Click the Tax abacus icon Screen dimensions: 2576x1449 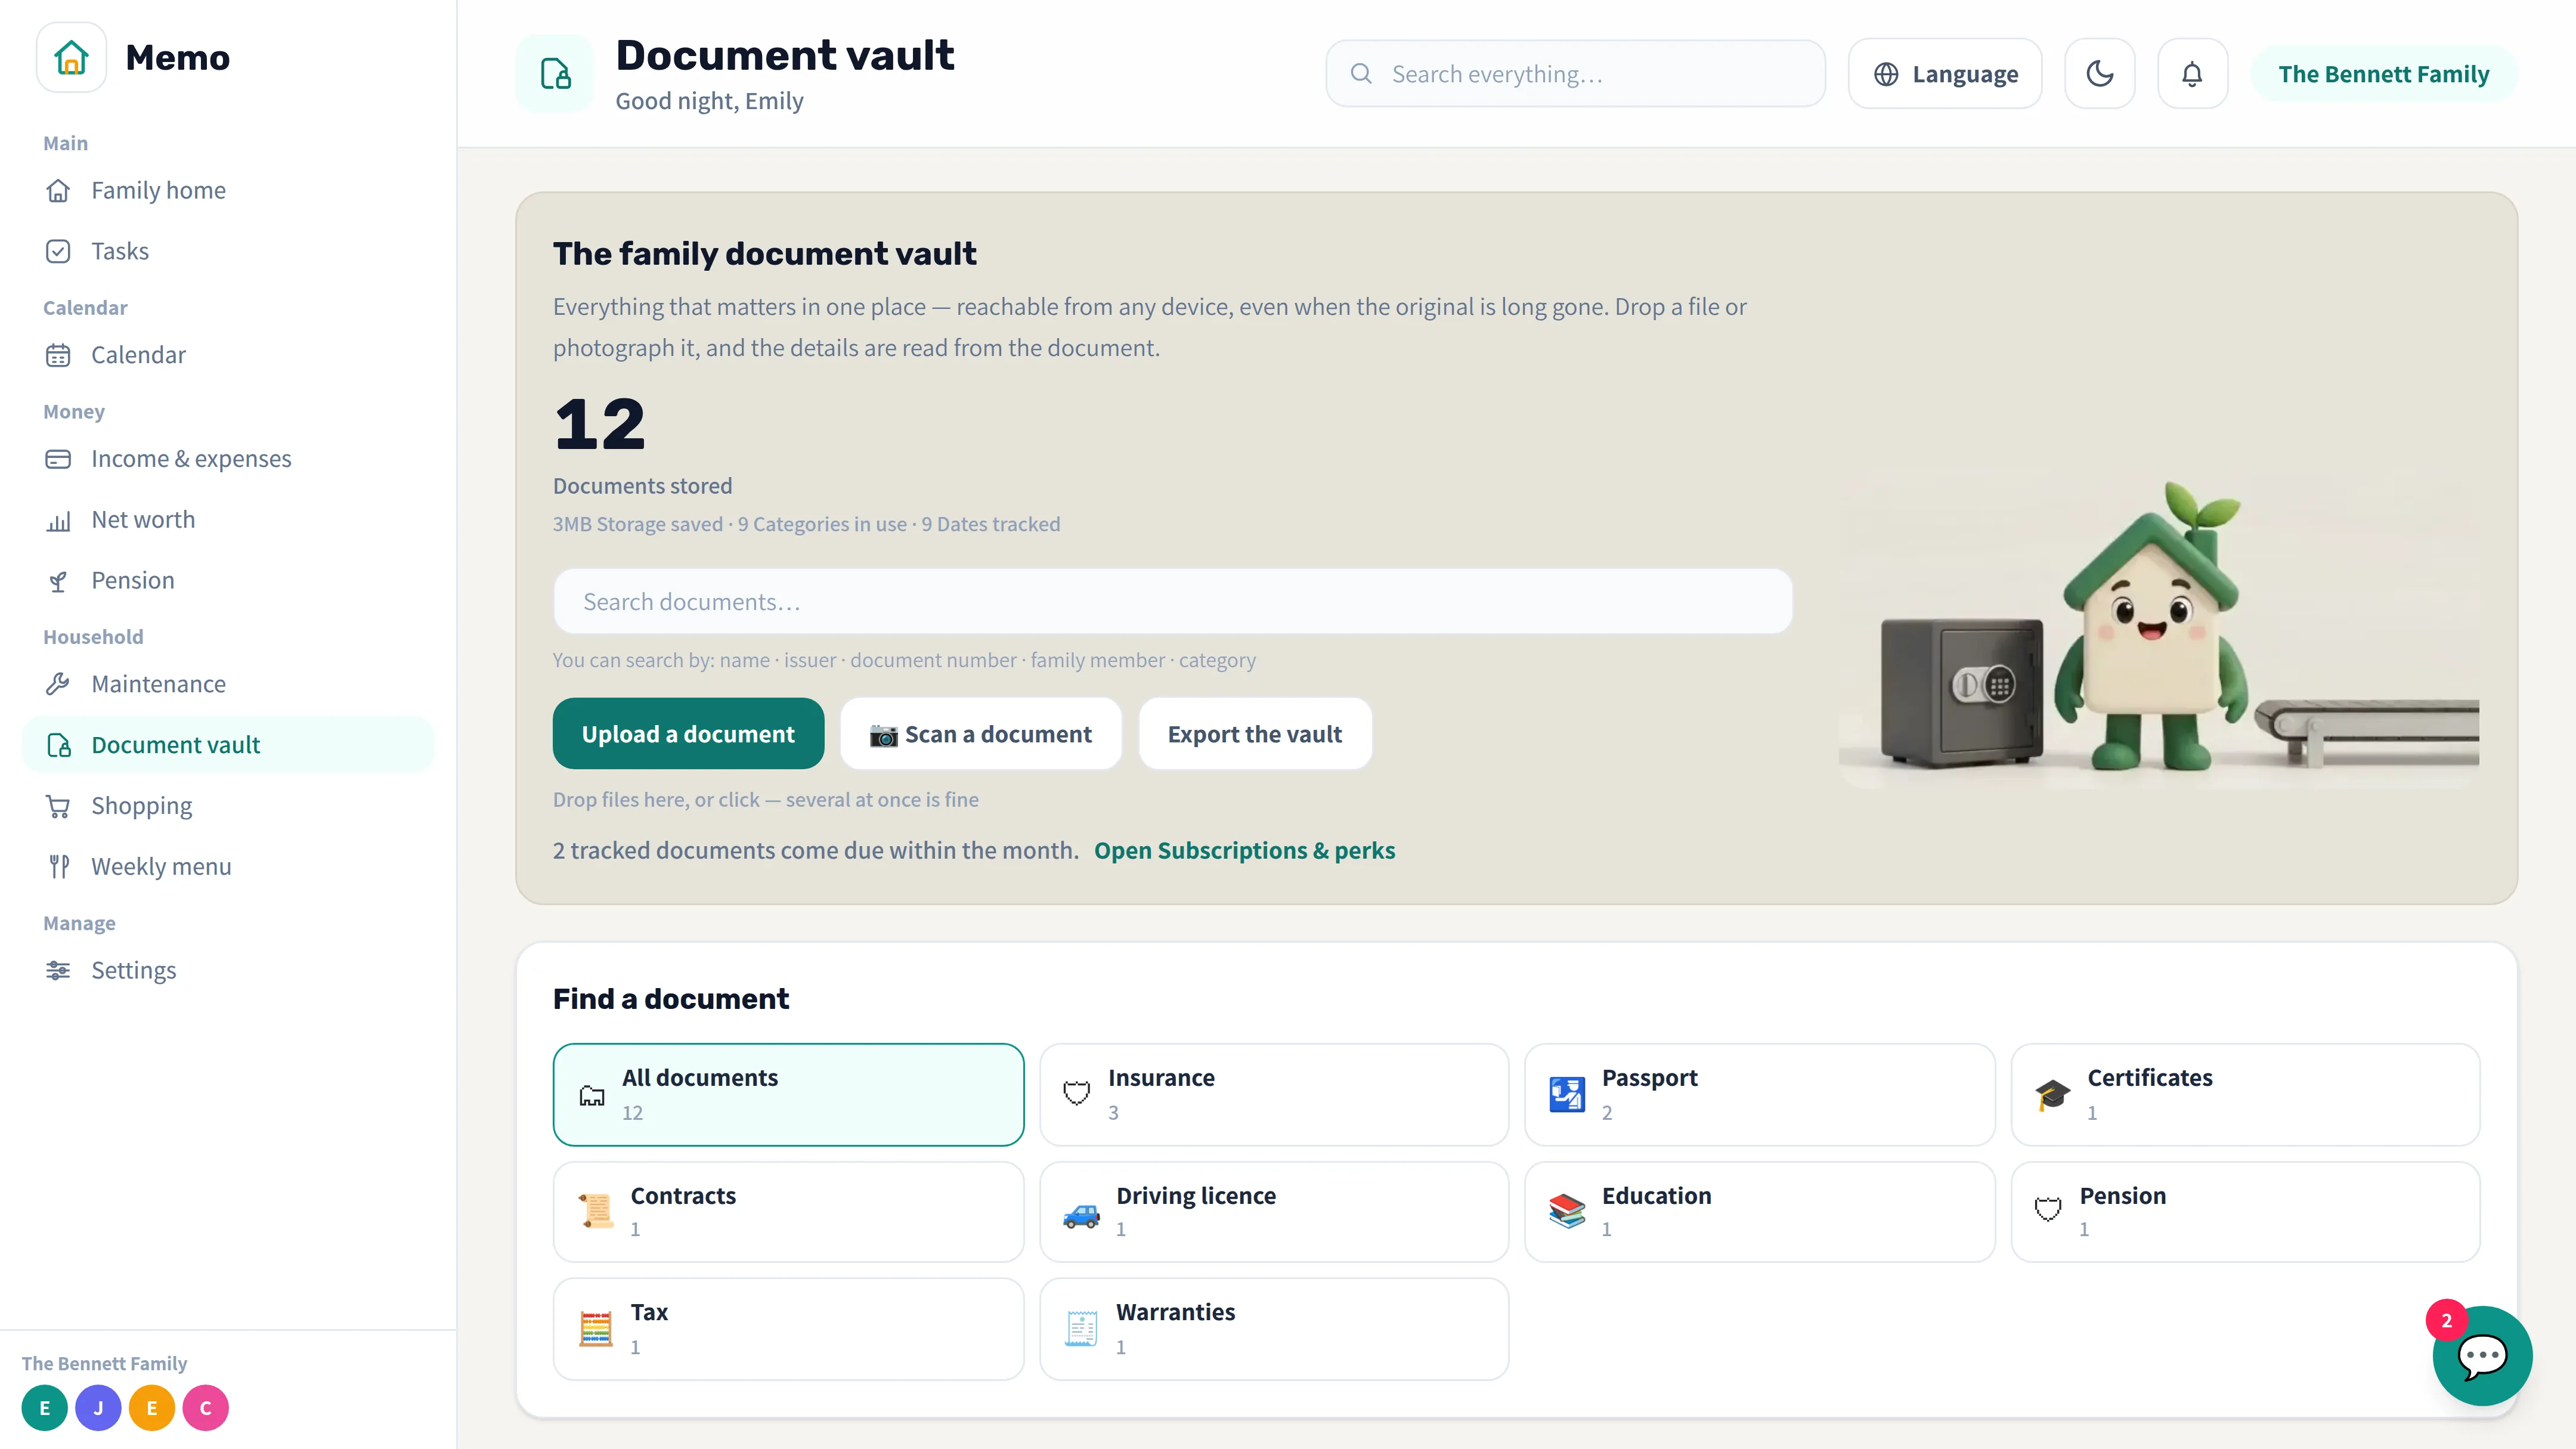[x=596, y=1328]
